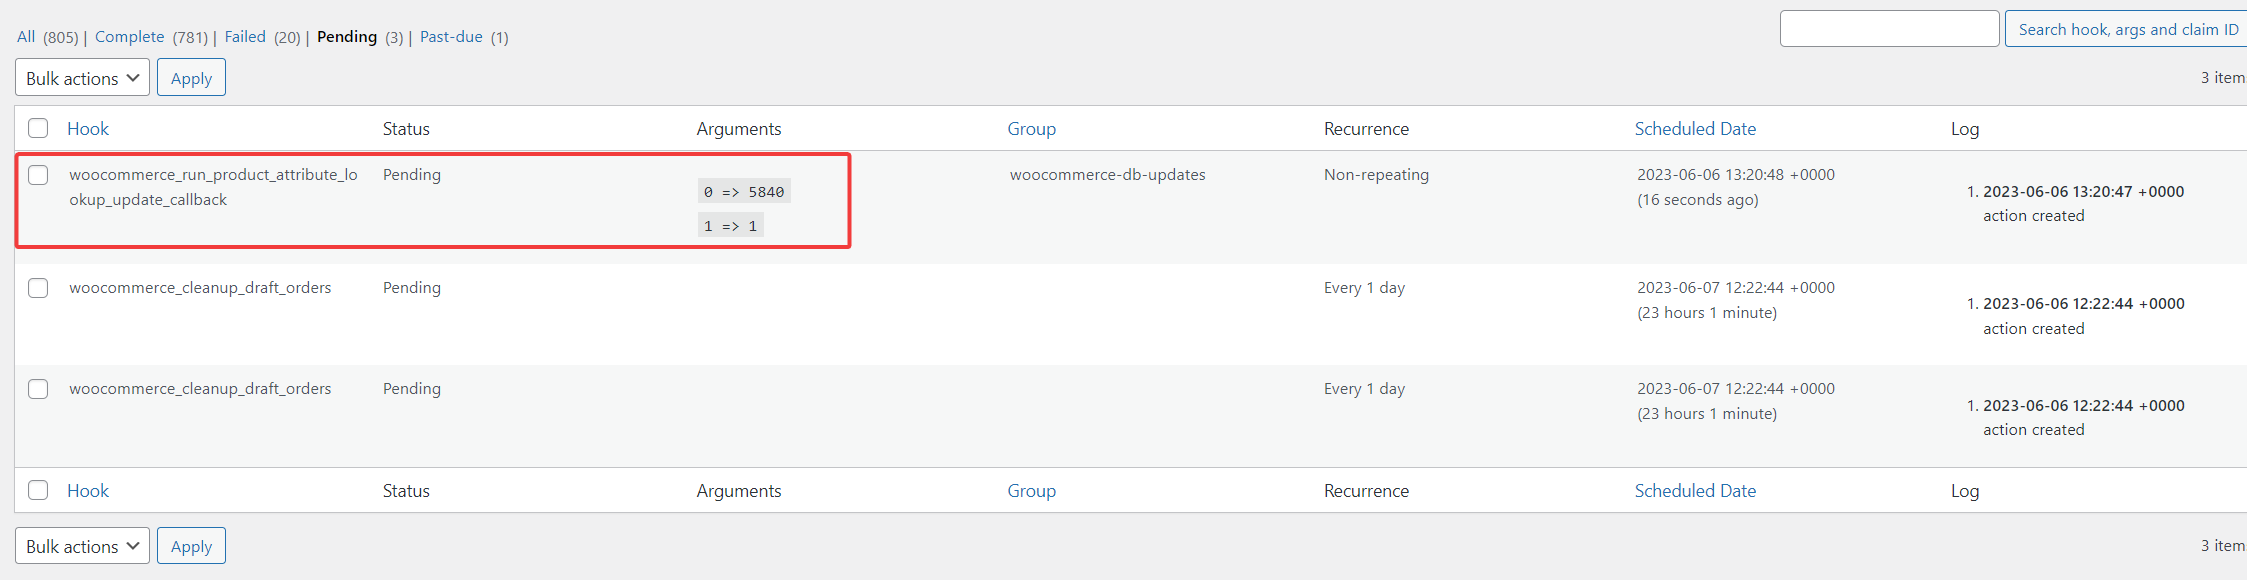Viewport: 2247px width, 580px height.
Task: Tick the last woocommerce_cleanup_draft_orders row checkbox
Action: [38, 389]
